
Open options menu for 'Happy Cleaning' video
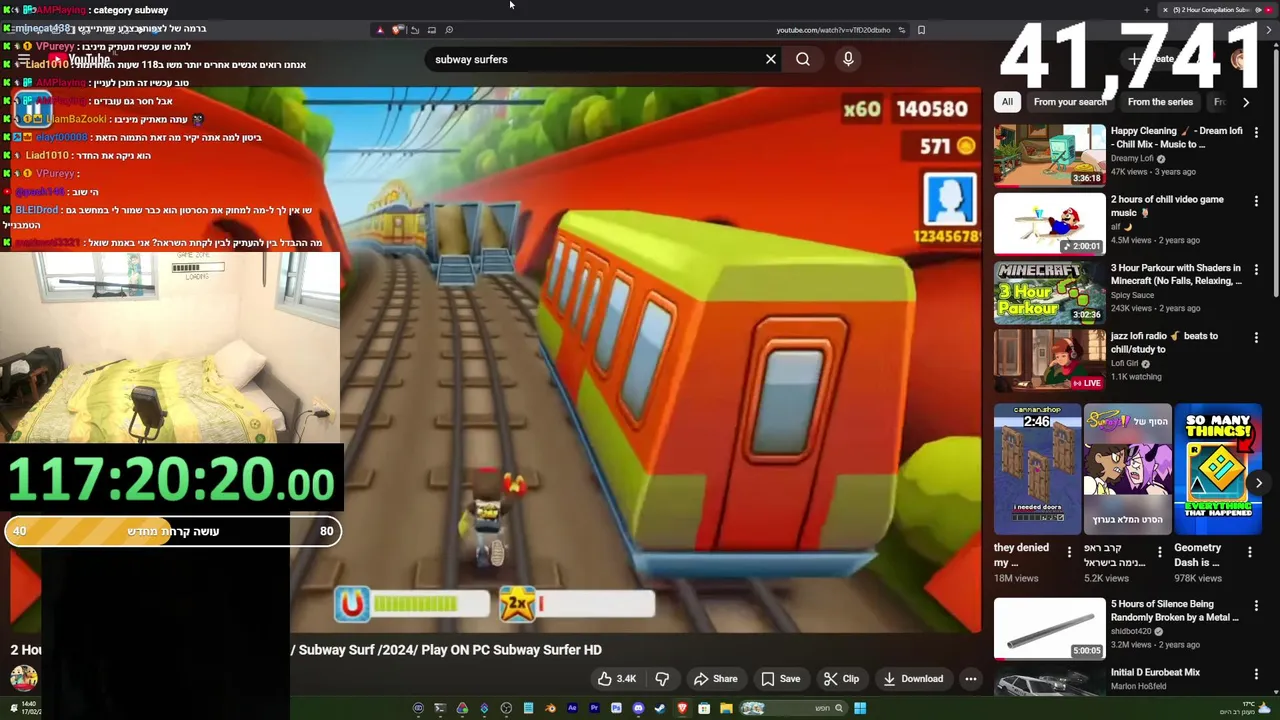1256,133
